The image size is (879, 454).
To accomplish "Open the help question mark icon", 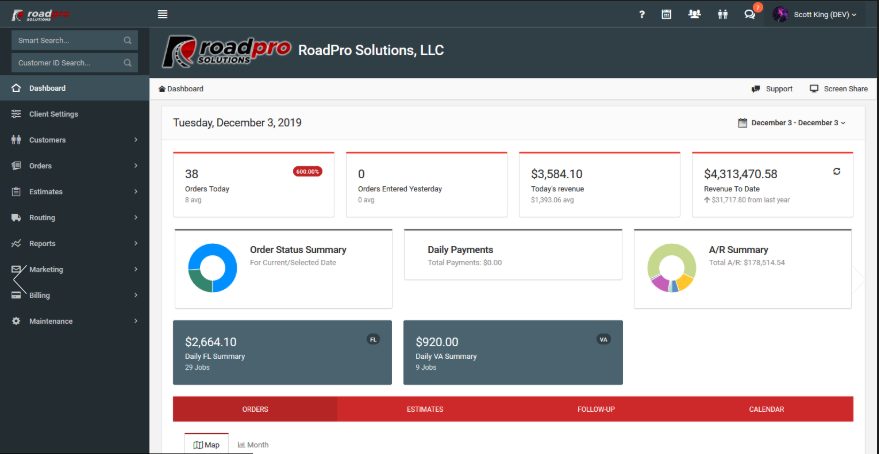I will click(x=642, y=15).
